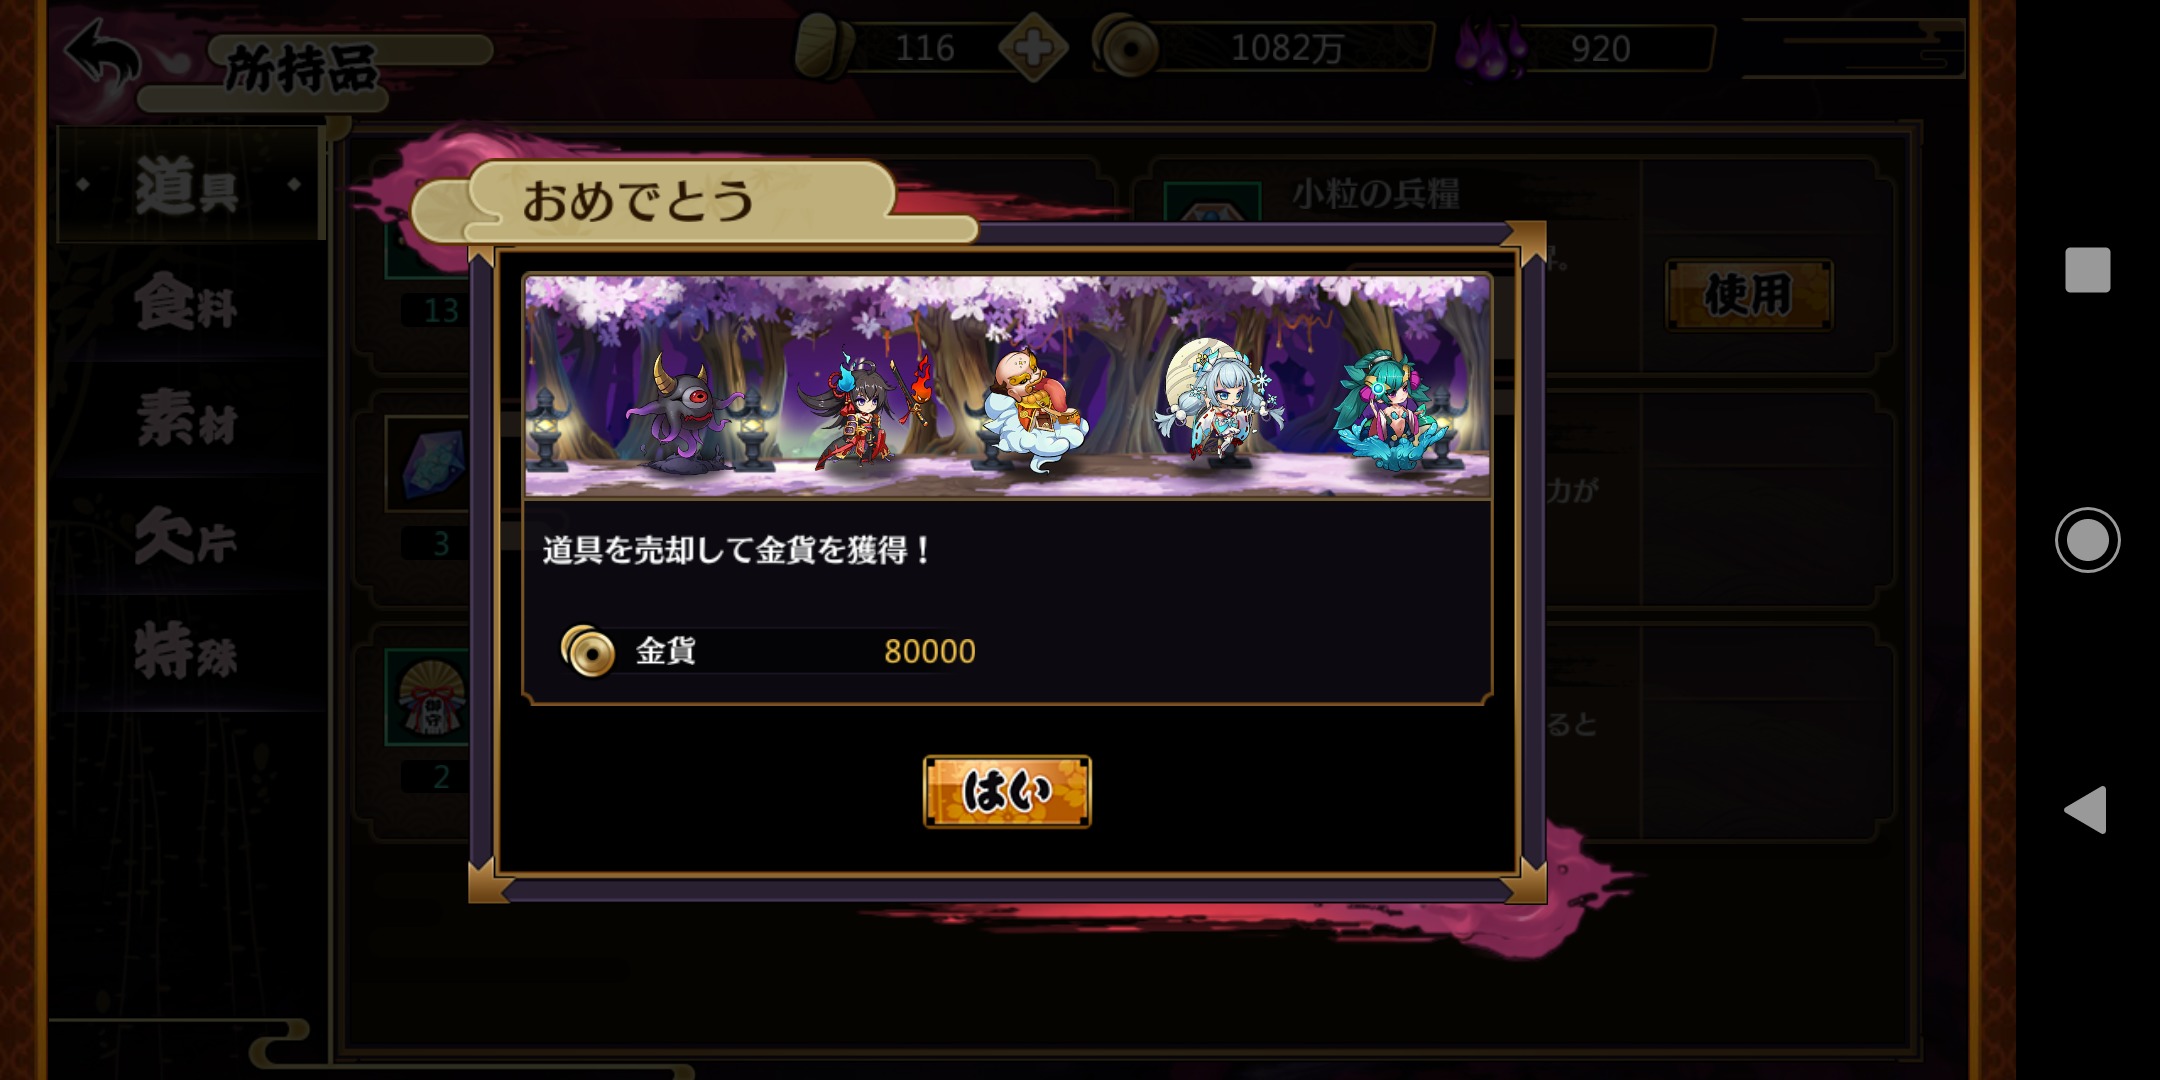Tap the Android recent apps square button
Viewport: 2160px width, 1080px height.
coord(2087,270)
